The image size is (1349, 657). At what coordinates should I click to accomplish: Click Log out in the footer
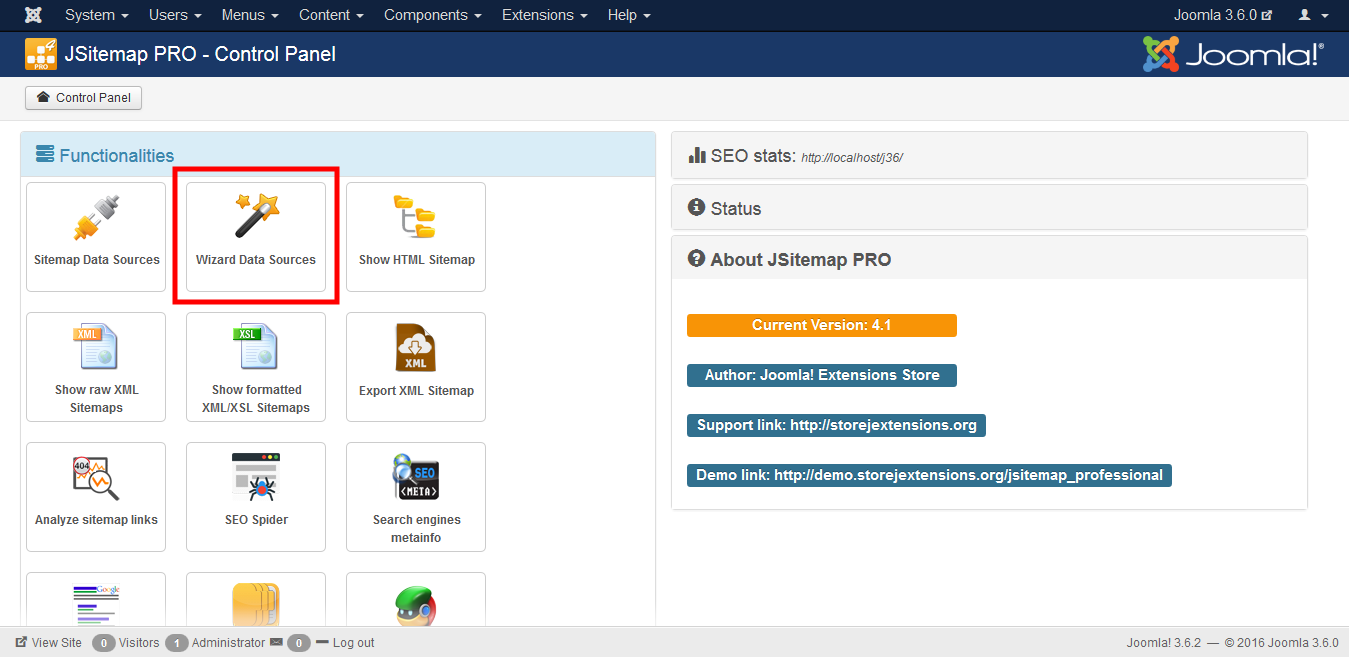tap(345, 643)
